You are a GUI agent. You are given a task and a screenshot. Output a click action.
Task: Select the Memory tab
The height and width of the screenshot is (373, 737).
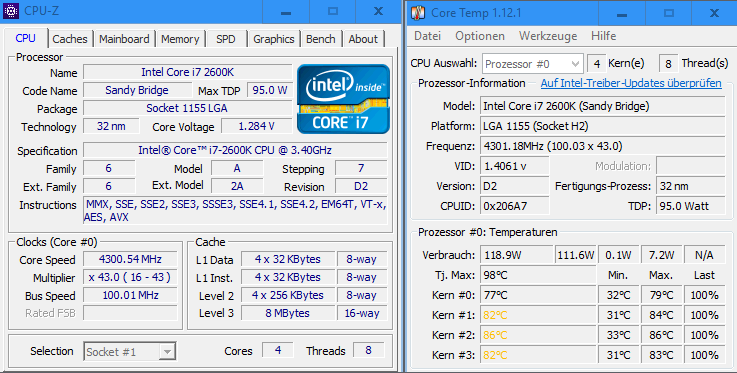(180, 39)
